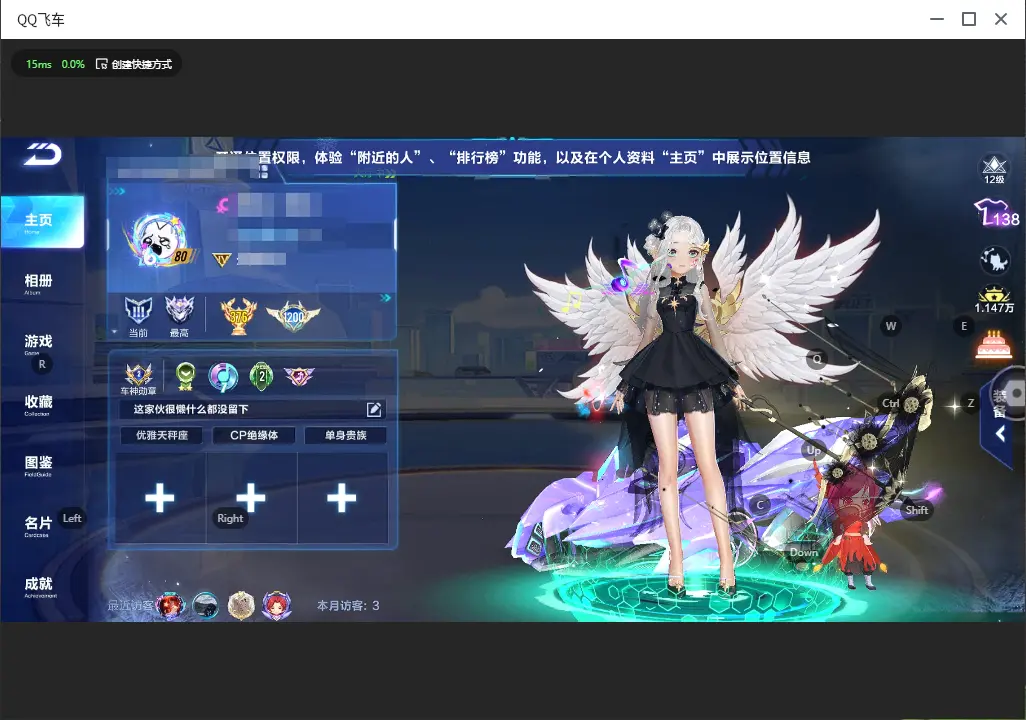Click the 最高 highest rank badge
Viewport: 1026px width, 720px height.
coord(179,316)
